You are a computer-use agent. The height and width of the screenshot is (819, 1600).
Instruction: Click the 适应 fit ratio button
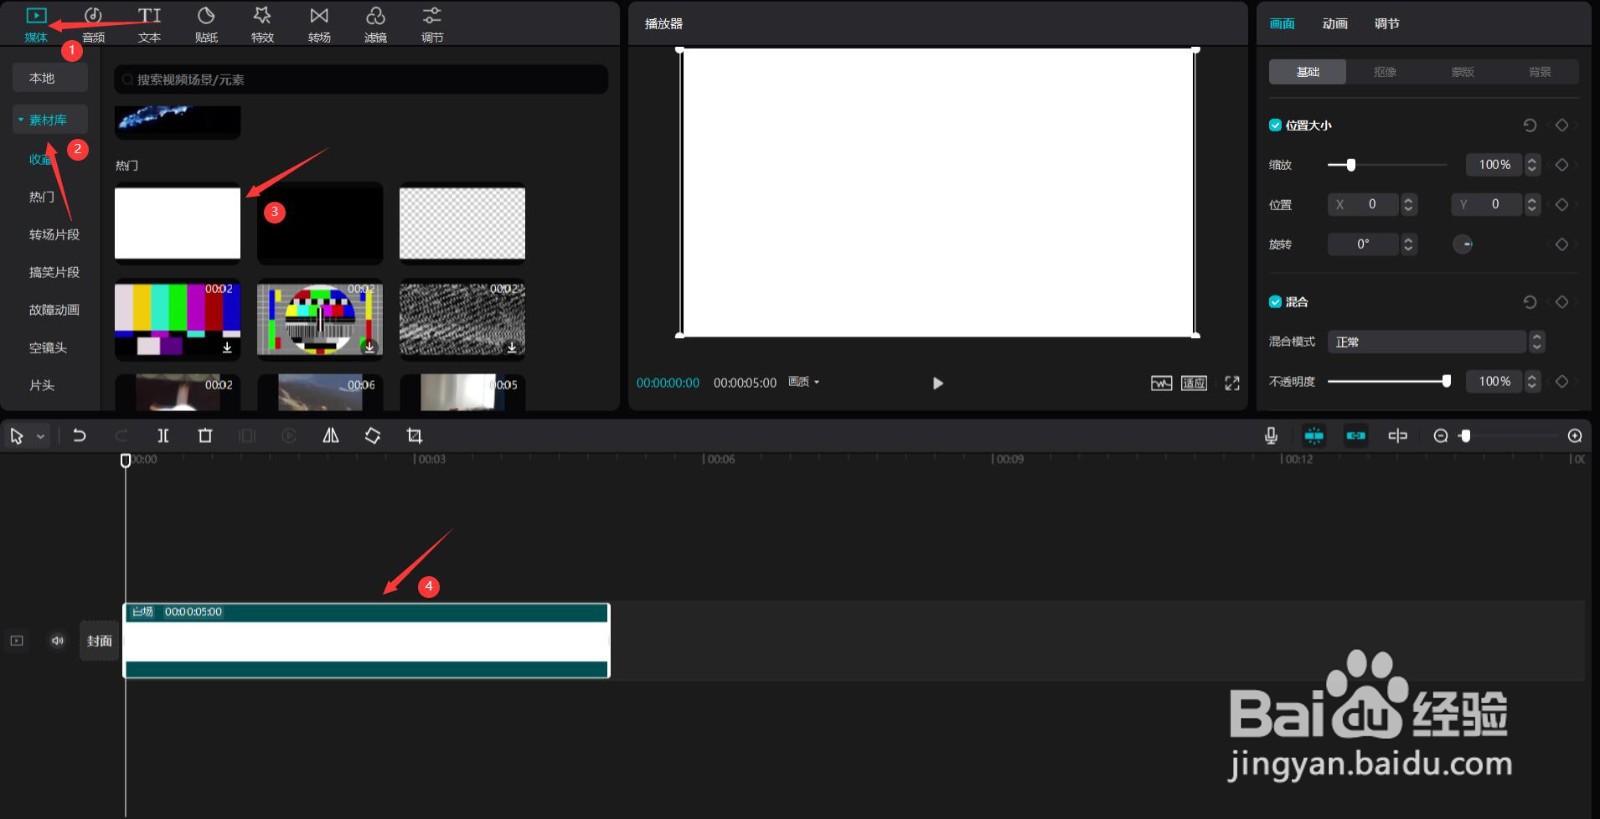1194,383
